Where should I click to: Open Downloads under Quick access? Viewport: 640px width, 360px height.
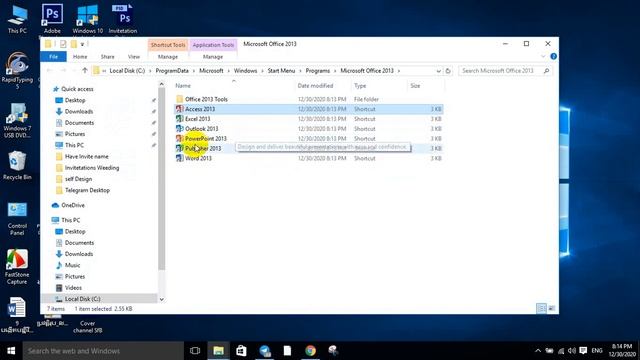click(79, 111)
